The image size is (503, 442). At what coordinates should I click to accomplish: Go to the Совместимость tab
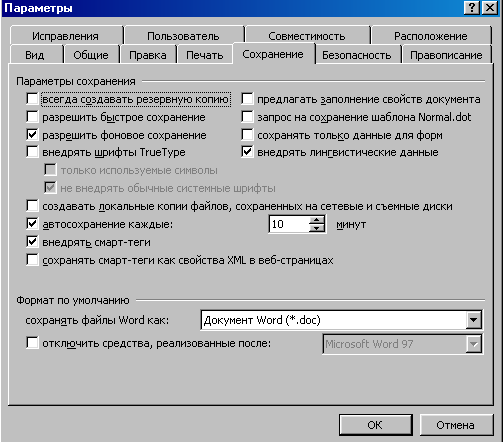[307, 36]
